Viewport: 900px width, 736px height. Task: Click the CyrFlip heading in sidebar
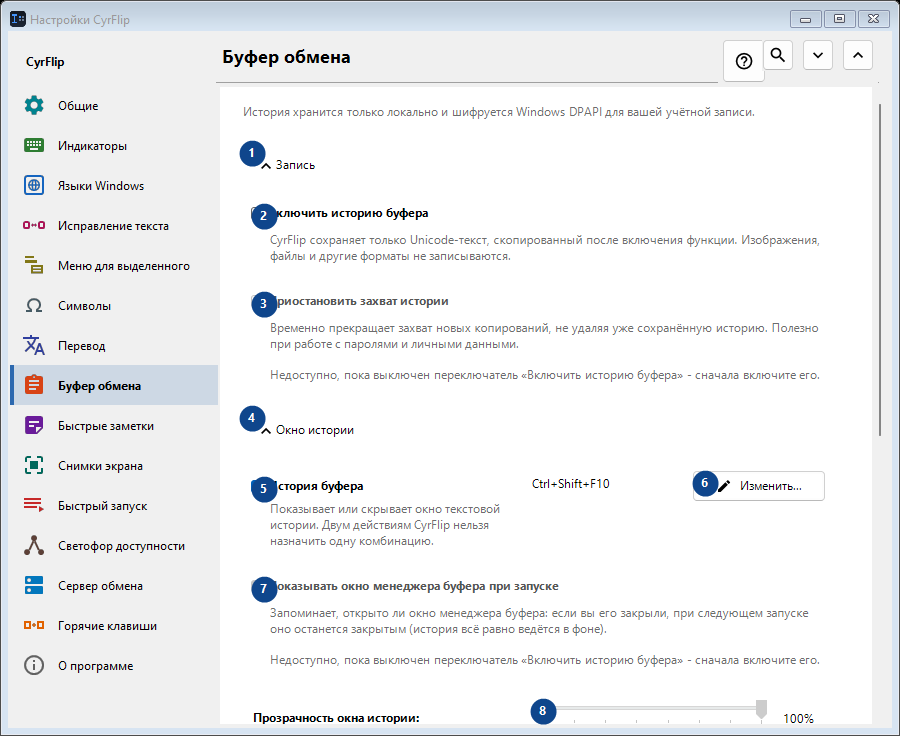[45, 62]
